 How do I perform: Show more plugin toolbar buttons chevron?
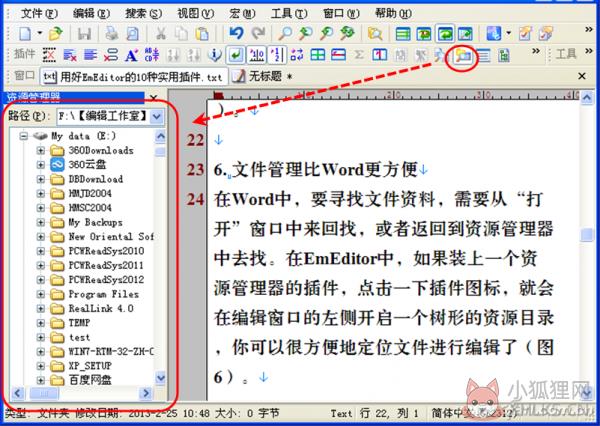[536, 51]
